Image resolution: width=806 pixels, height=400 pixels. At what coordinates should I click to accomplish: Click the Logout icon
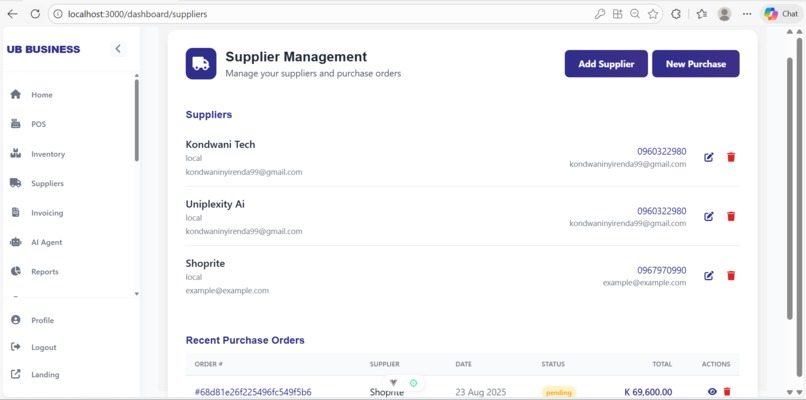(15, 347)
